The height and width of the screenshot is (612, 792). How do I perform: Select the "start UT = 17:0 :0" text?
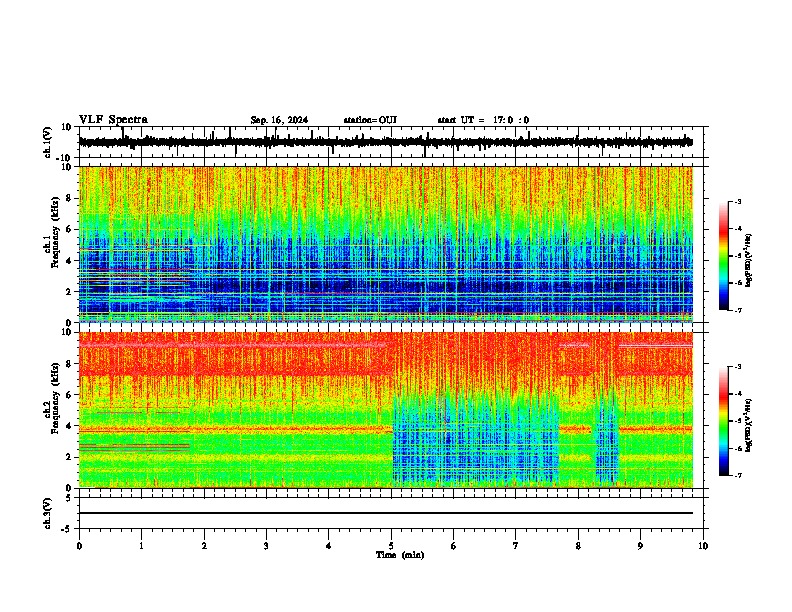(x=483, y=120)
